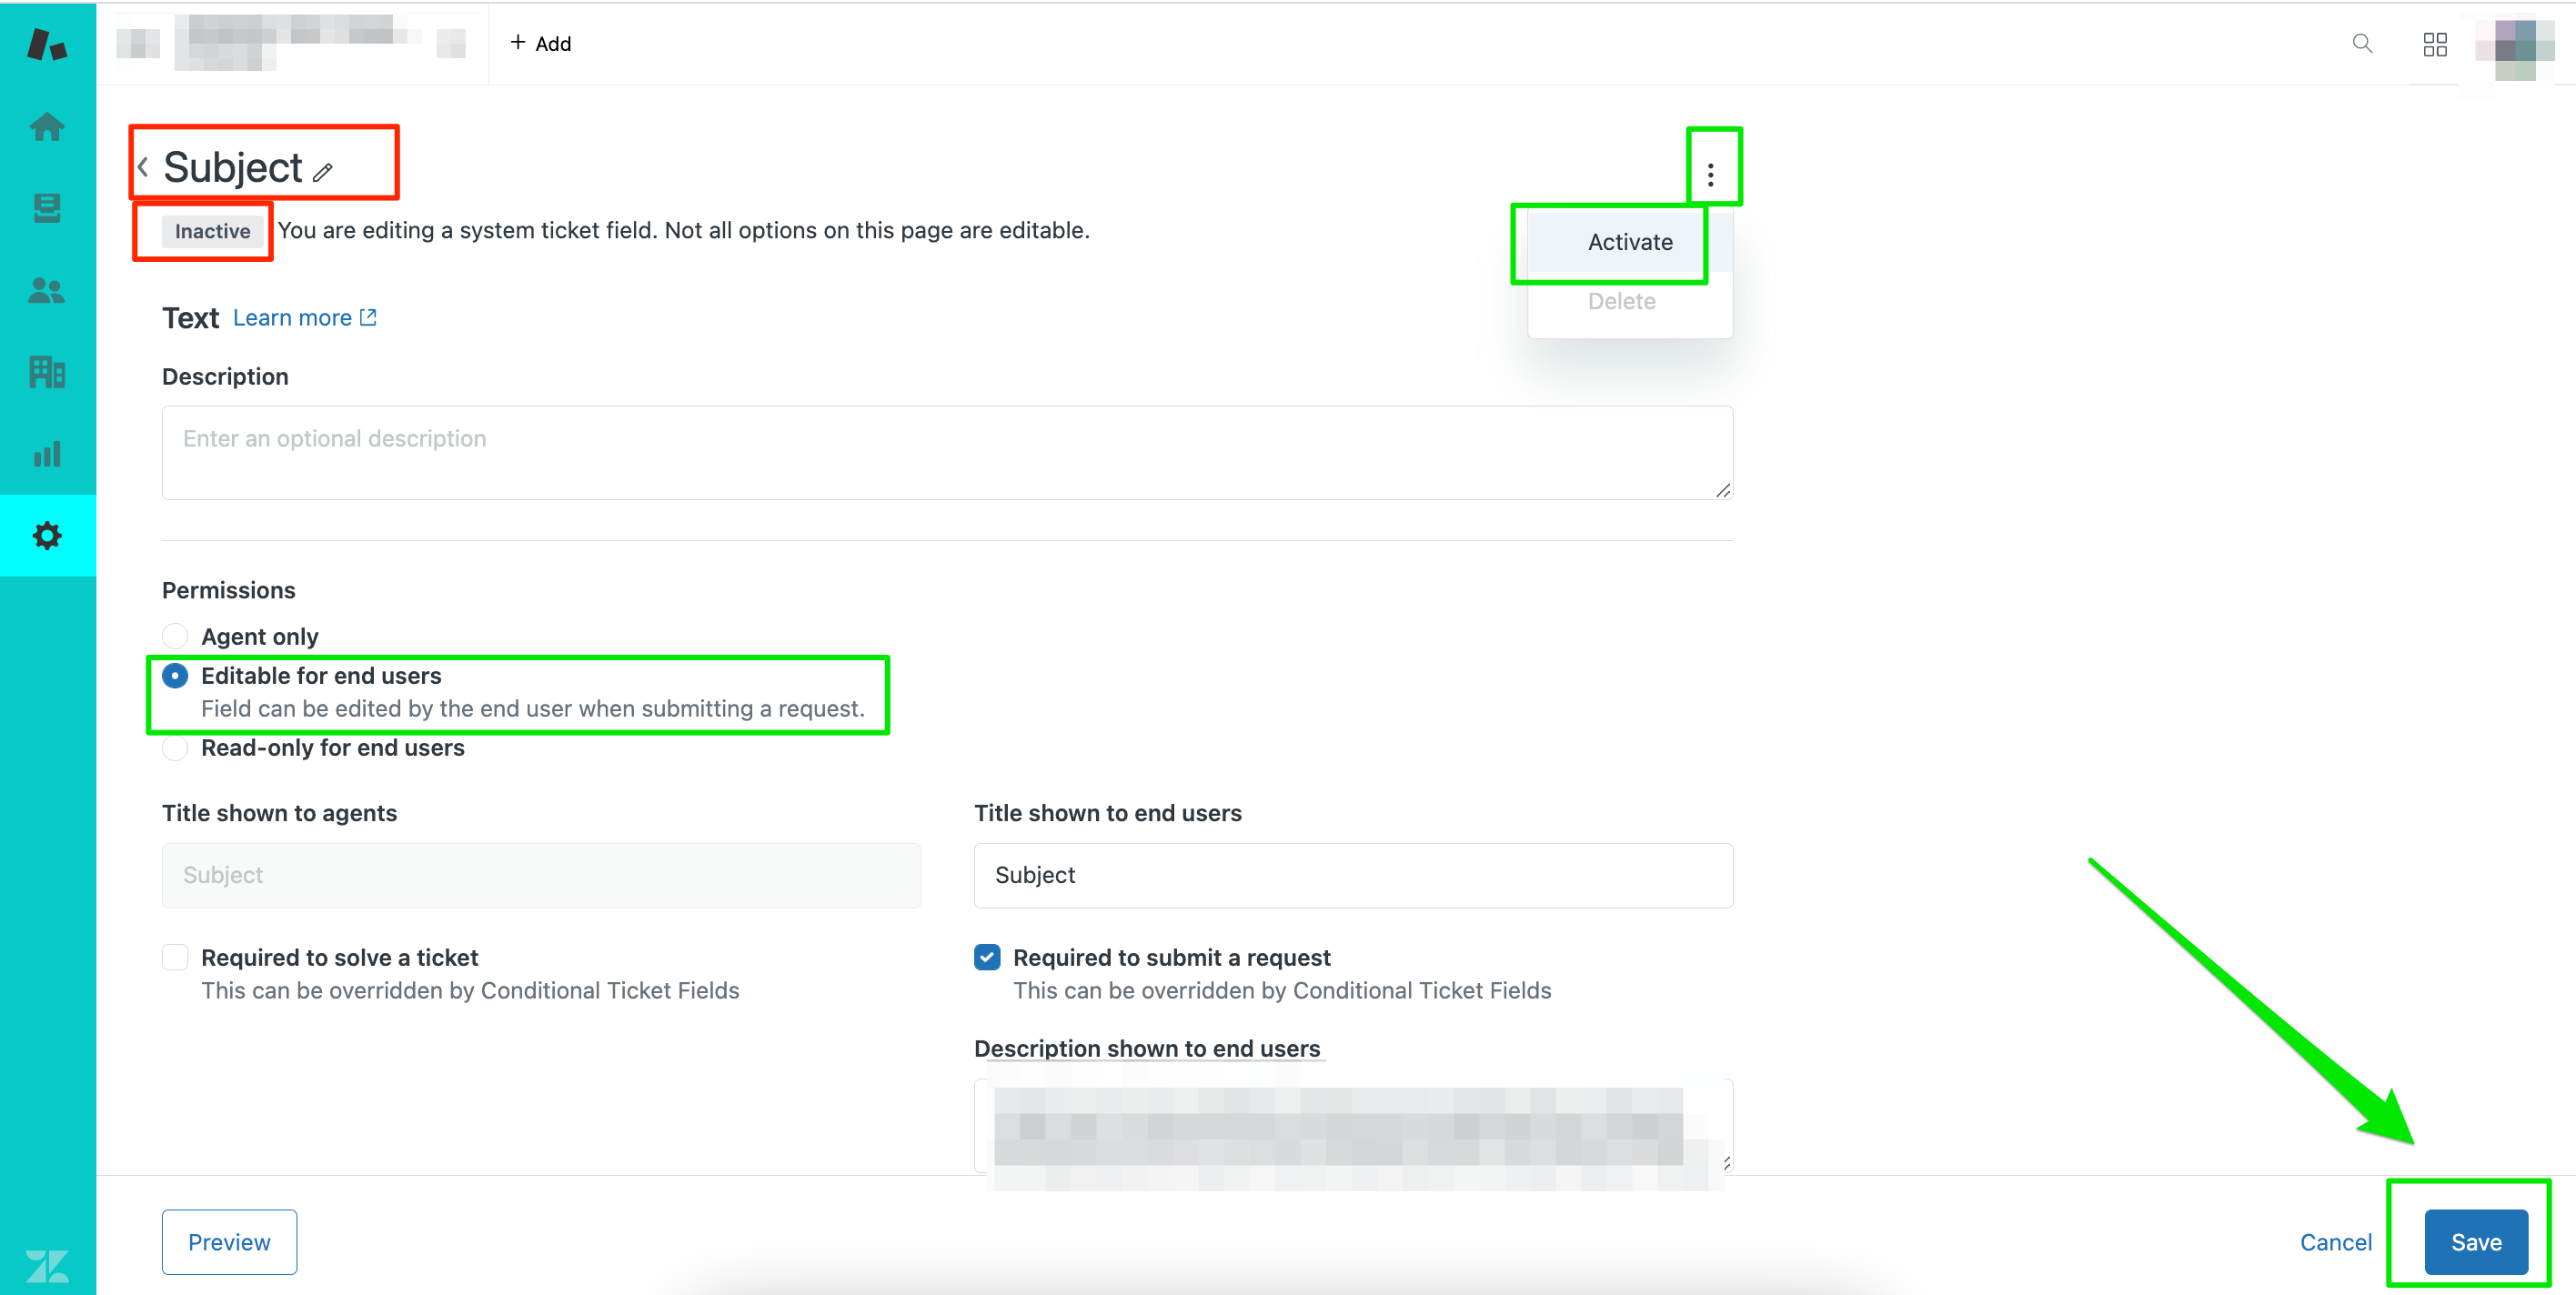This screenshot has width=2576, height=1295.
Task: Click the grid/apps icon in top bar
Action: [x=2436, y=43]
